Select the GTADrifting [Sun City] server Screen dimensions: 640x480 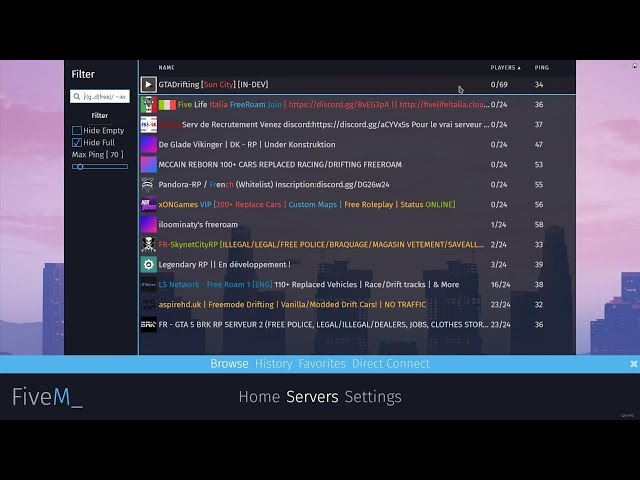(358, 84)
